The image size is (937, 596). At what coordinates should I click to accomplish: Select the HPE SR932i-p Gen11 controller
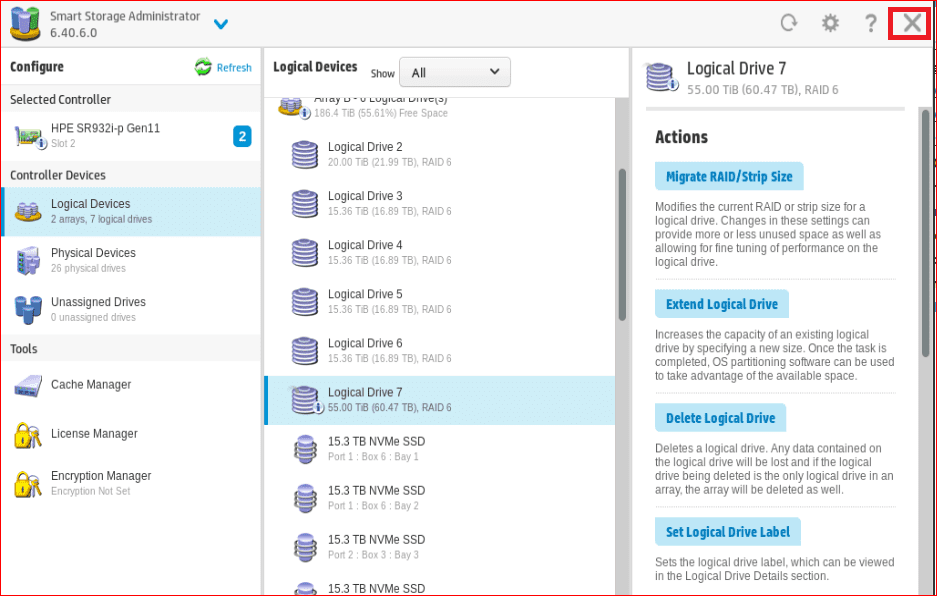coord(105,135)
